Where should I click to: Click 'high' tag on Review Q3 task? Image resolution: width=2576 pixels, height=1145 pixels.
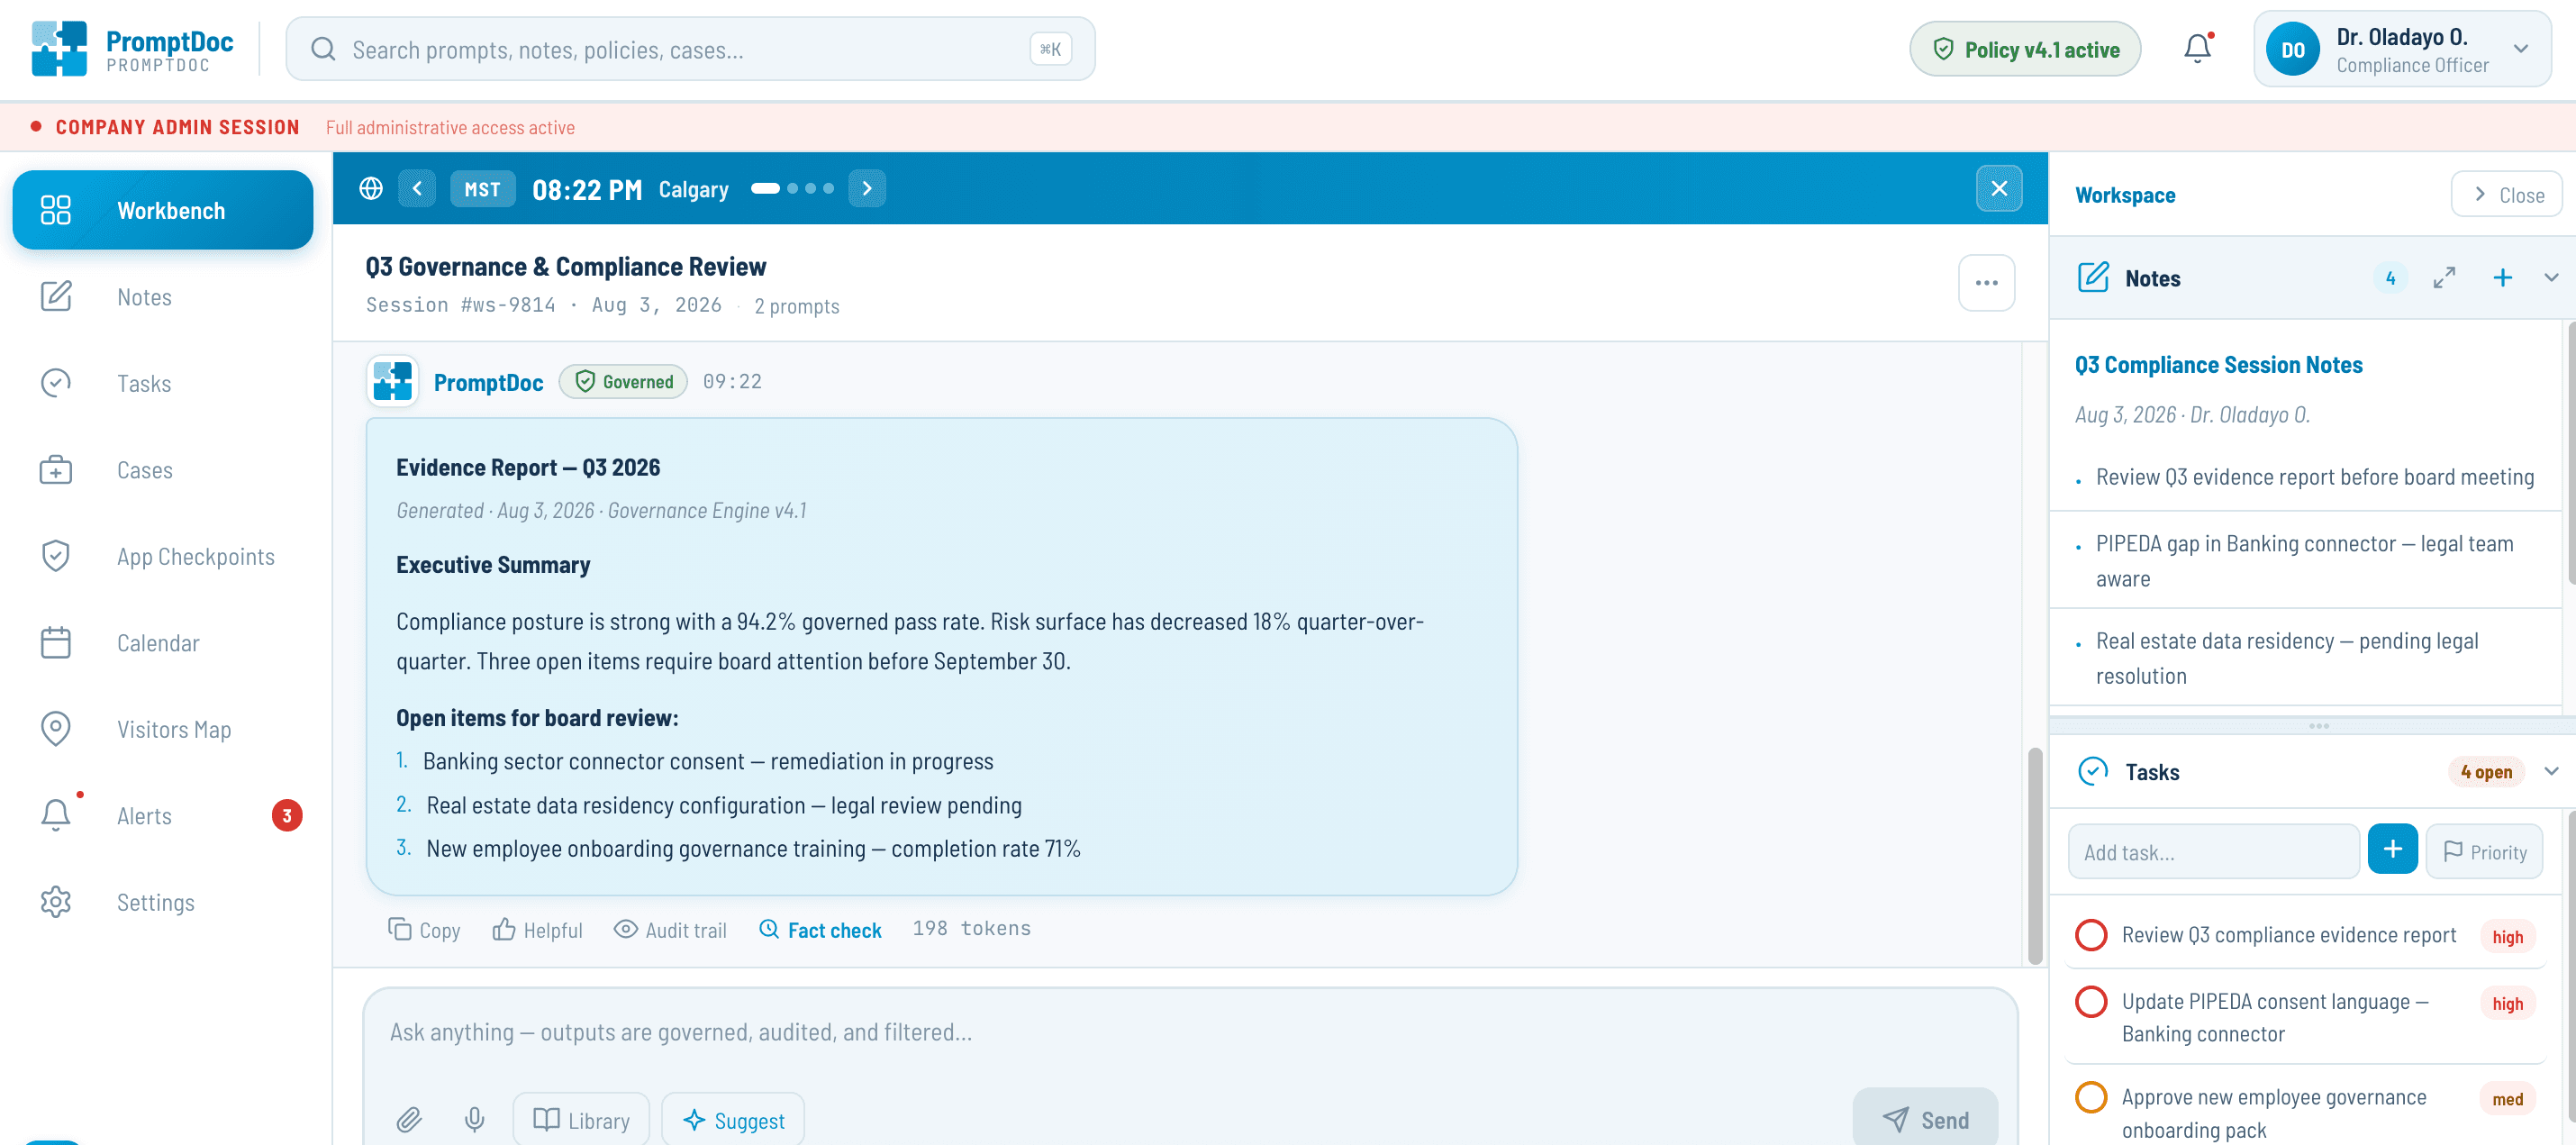point(2507,937)
